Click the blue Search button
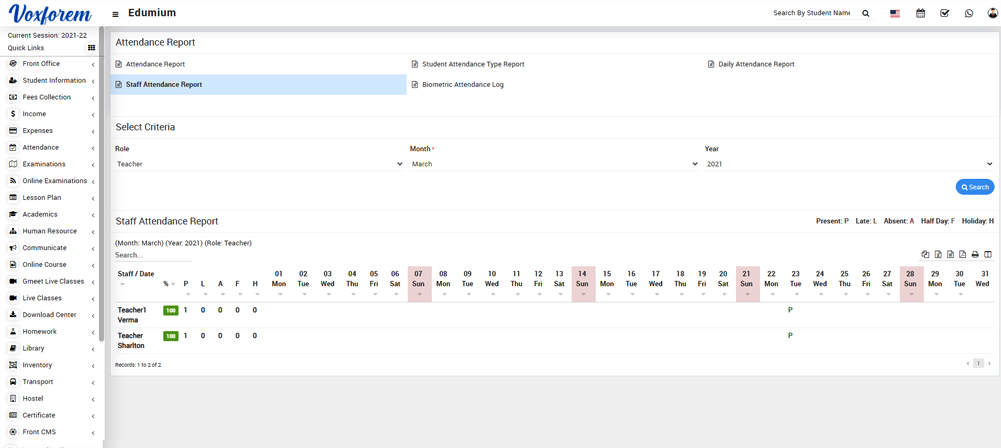Image resolution: width=1001 pixels, height=448 pixels. 974,187
